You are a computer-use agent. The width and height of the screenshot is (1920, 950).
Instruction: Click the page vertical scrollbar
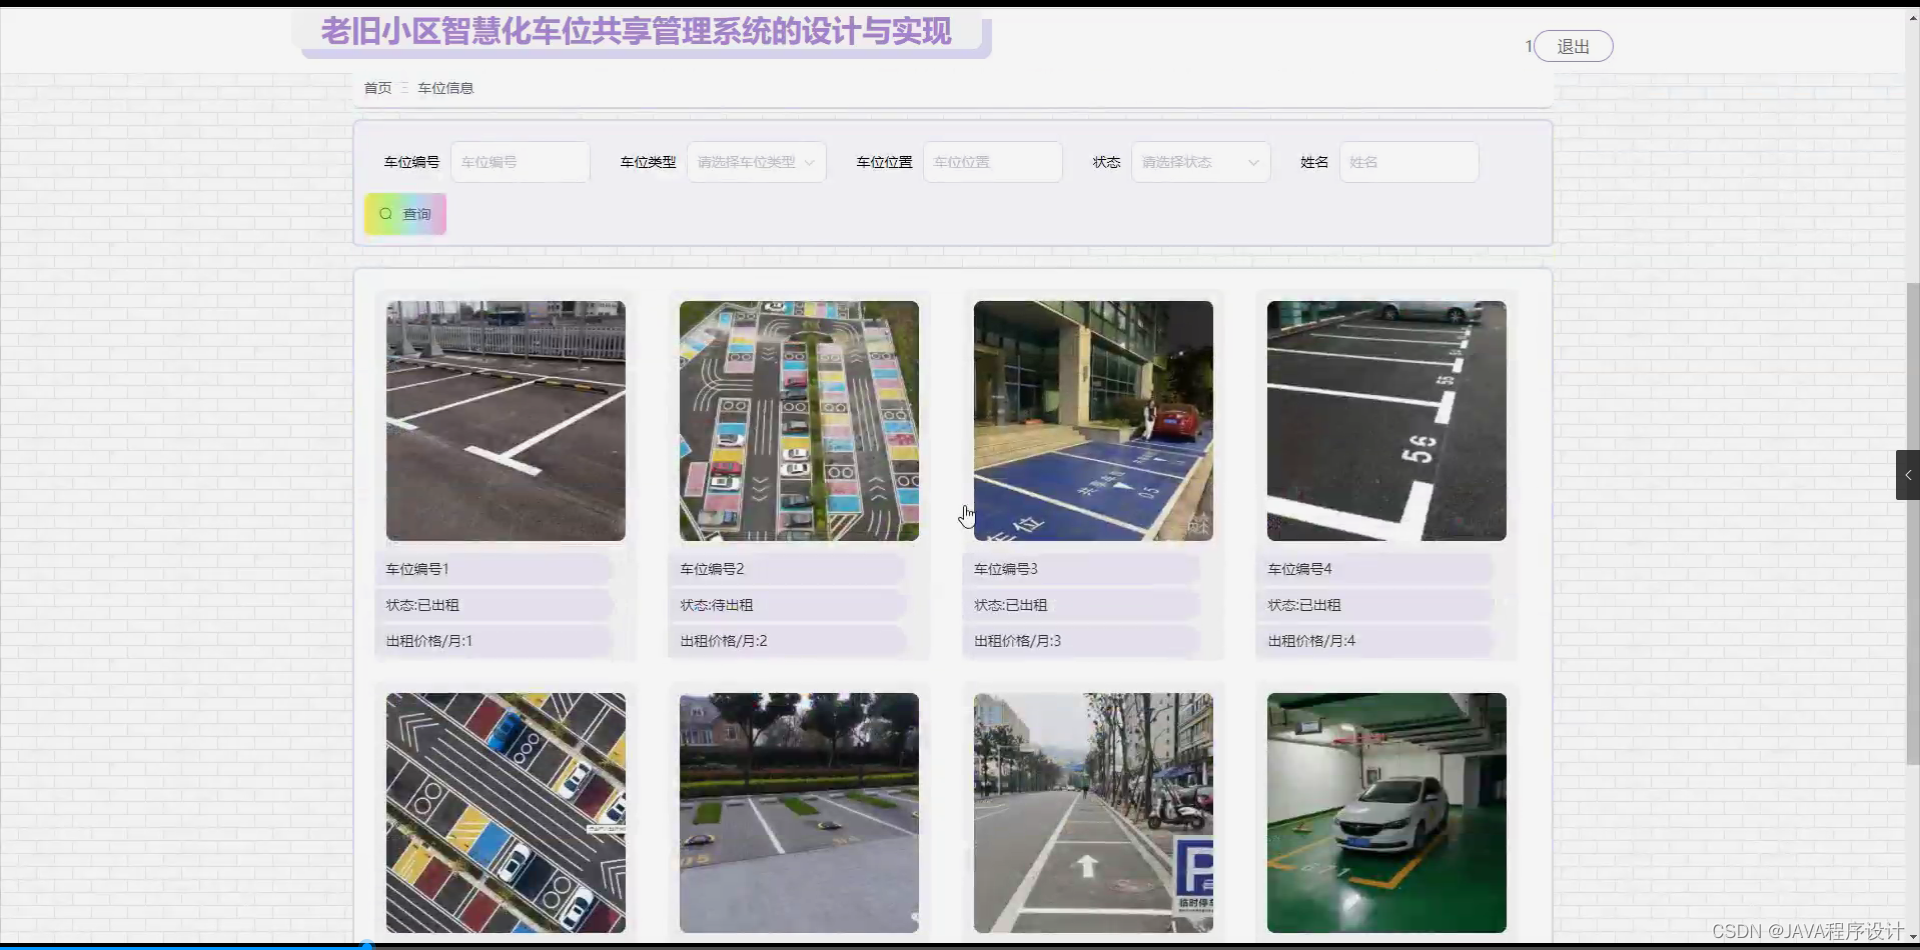pyautogui.click(x=1913, y=523)
